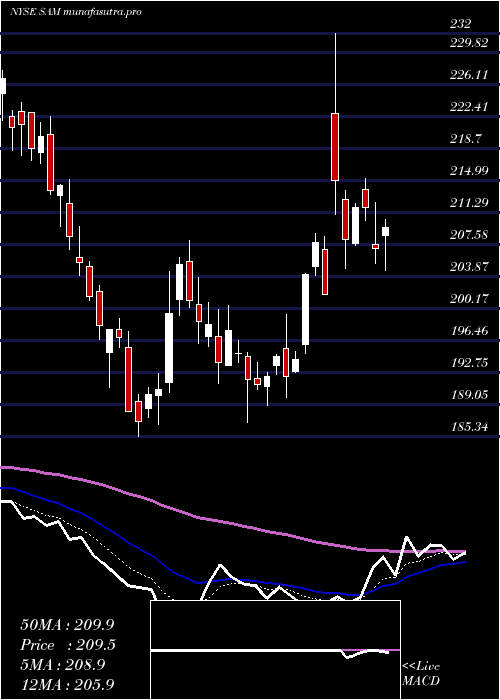Click the Price : 209.5 readout
Screen dimensions: 500x700
click(x=68, y=645)
